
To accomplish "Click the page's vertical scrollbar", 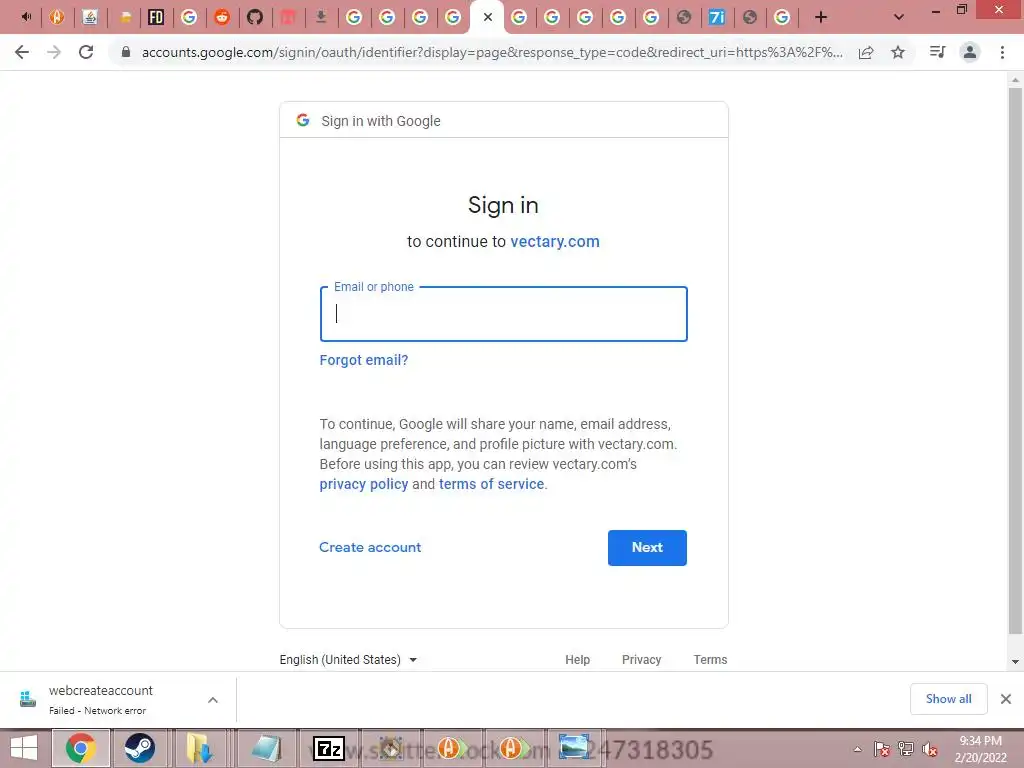I will point(1015,360).
